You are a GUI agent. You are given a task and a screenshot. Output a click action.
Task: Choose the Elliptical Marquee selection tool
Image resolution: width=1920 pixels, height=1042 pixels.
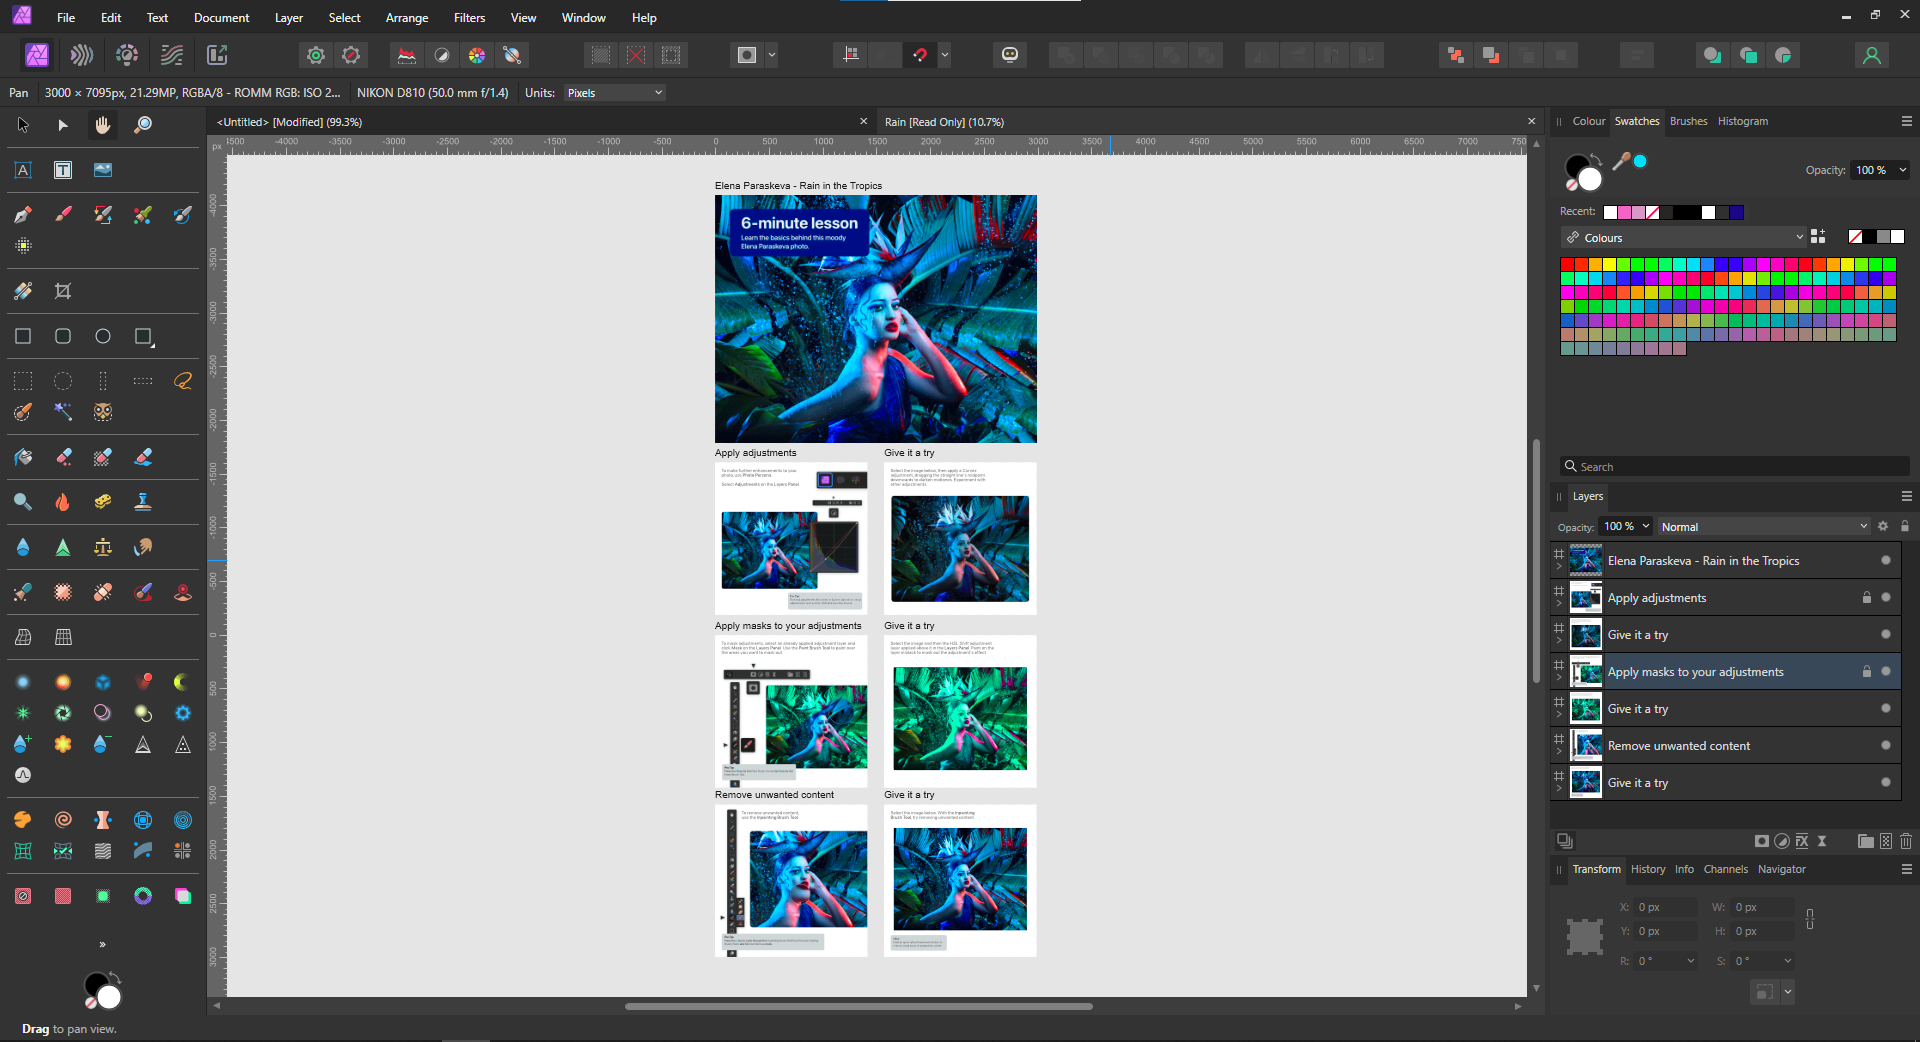click(63, 381)
